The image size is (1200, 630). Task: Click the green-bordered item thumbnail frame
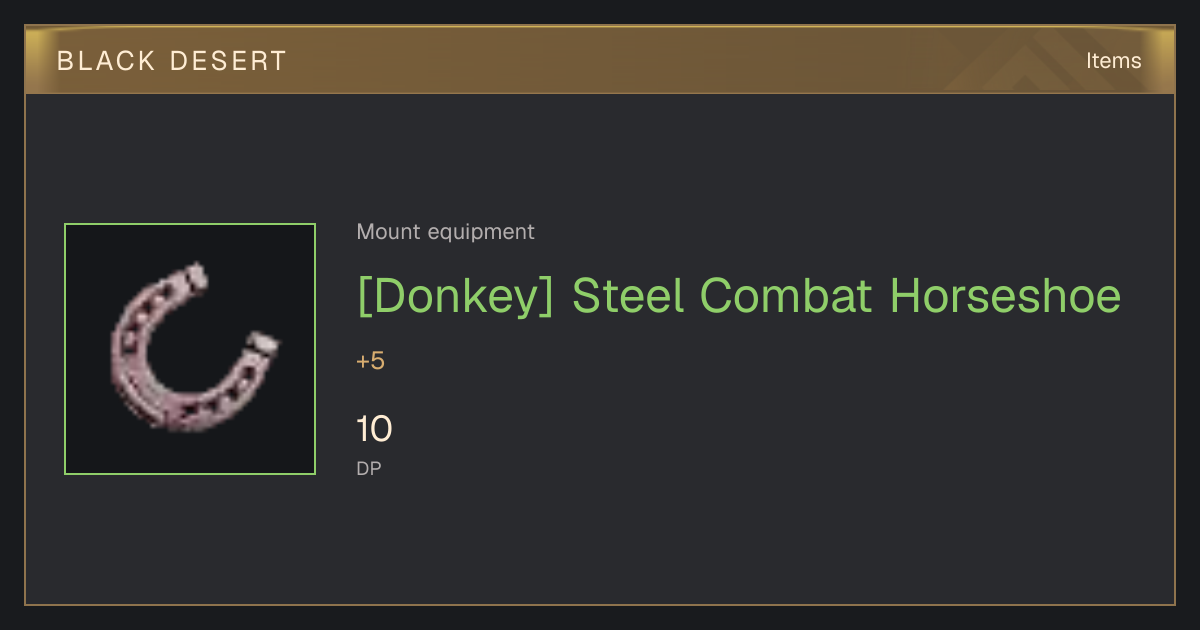pyautogui.click(x=190, y=349)
